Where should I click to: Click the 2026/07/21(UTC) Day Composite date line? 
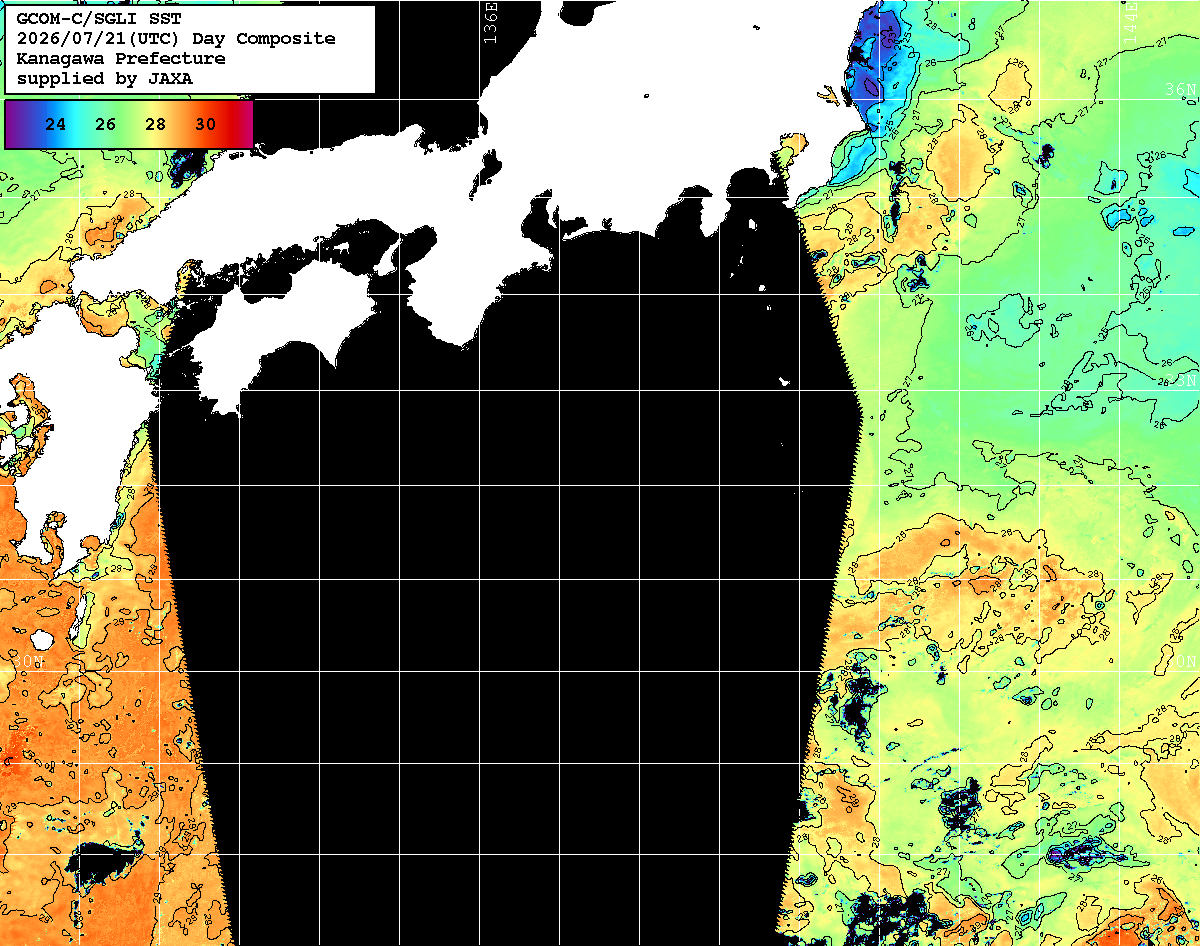point(176,38)
